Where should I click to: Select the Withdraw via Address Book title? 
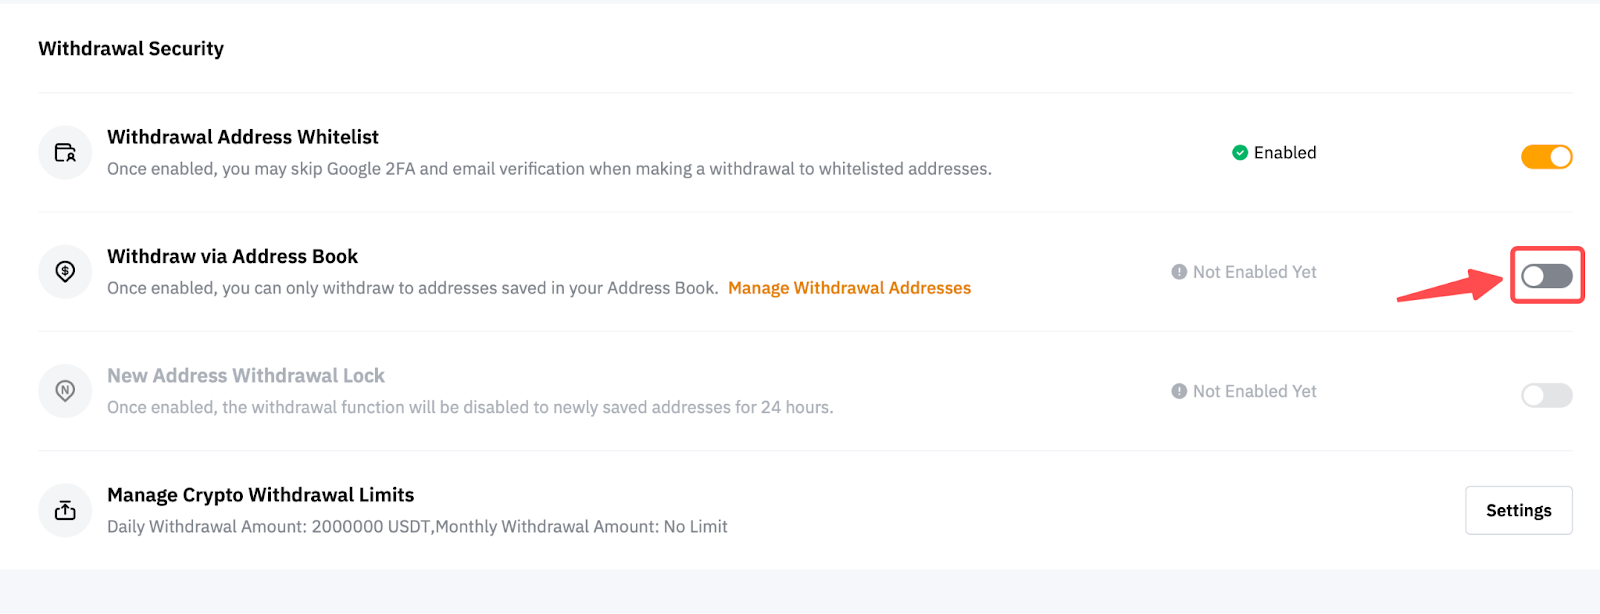(232, 257)
